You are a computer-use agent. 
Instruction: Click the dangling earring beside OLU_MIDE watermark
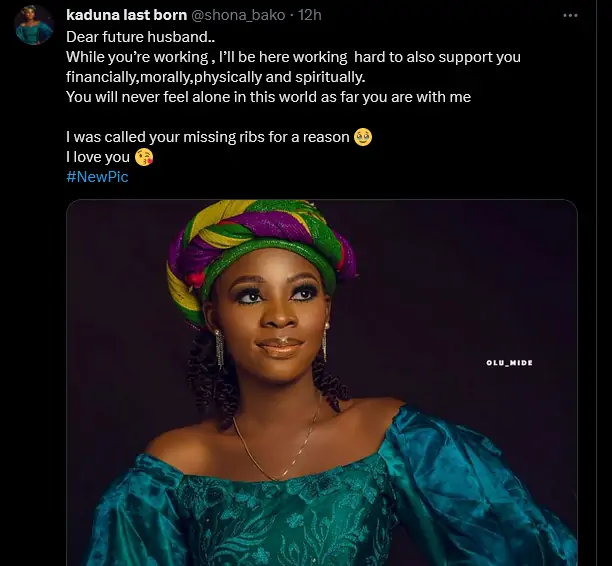(324, 341)
